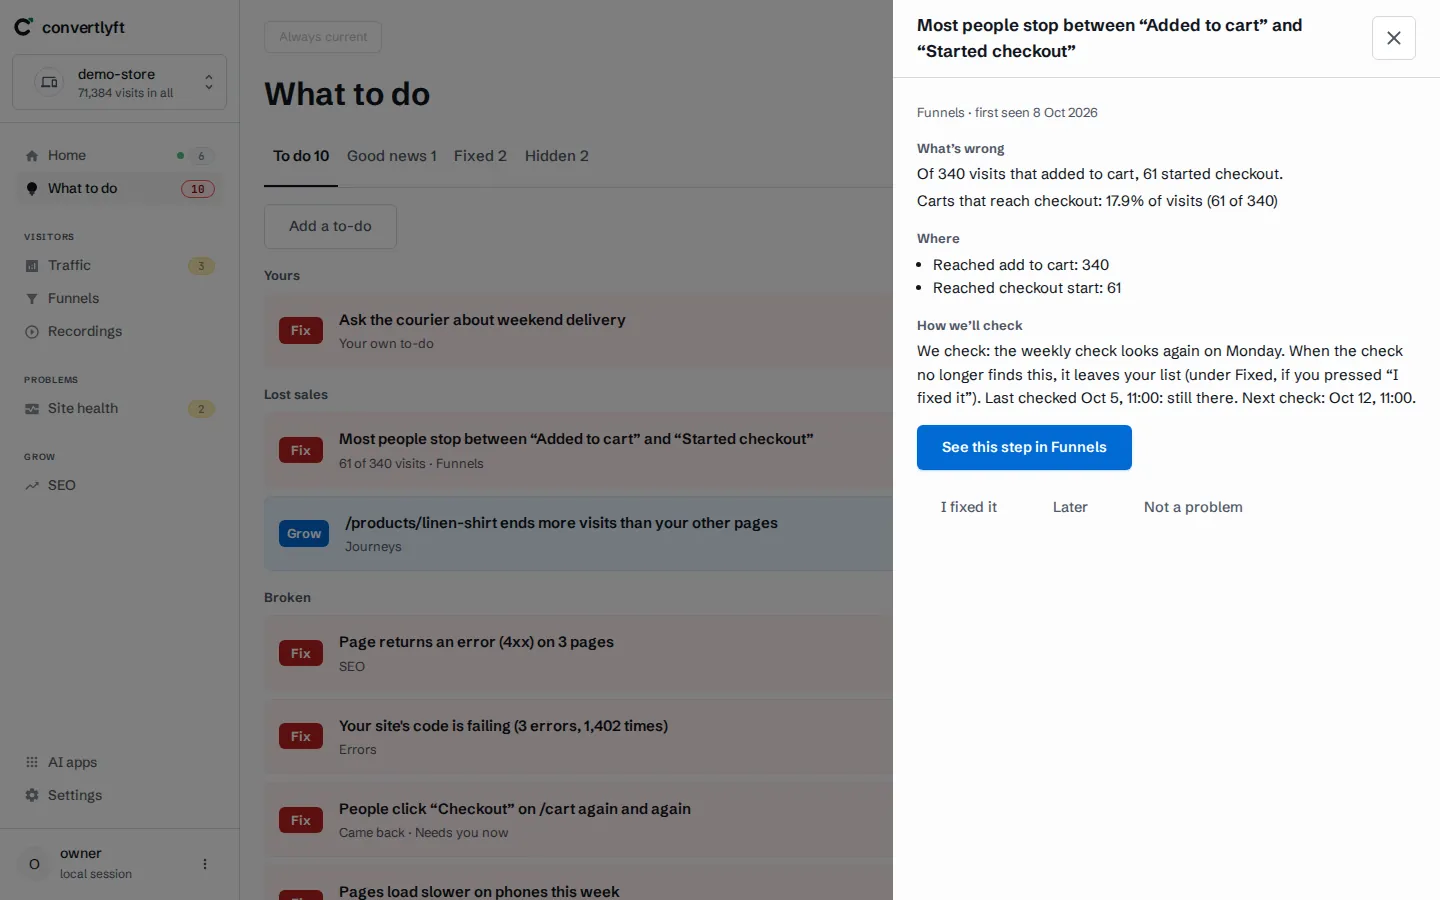Viewport: 1440px width, 900px height.
Task: Postpone the issue with Later
Action: click(x=1070, y=507)
